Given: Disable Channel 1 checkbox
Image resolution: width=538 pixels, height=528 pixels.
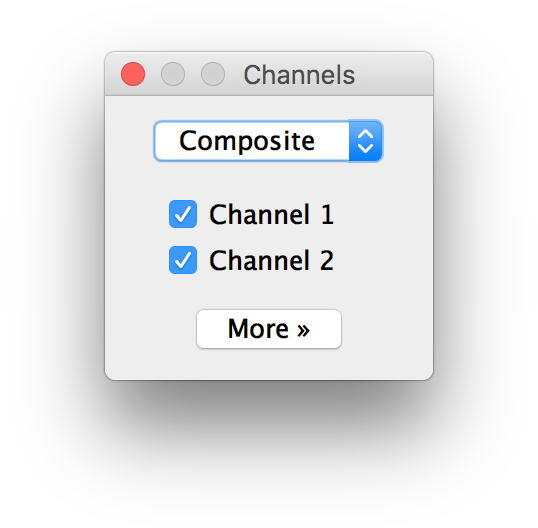Looking at the screenshot, I should pyautogui.click(x=183, y=214).
